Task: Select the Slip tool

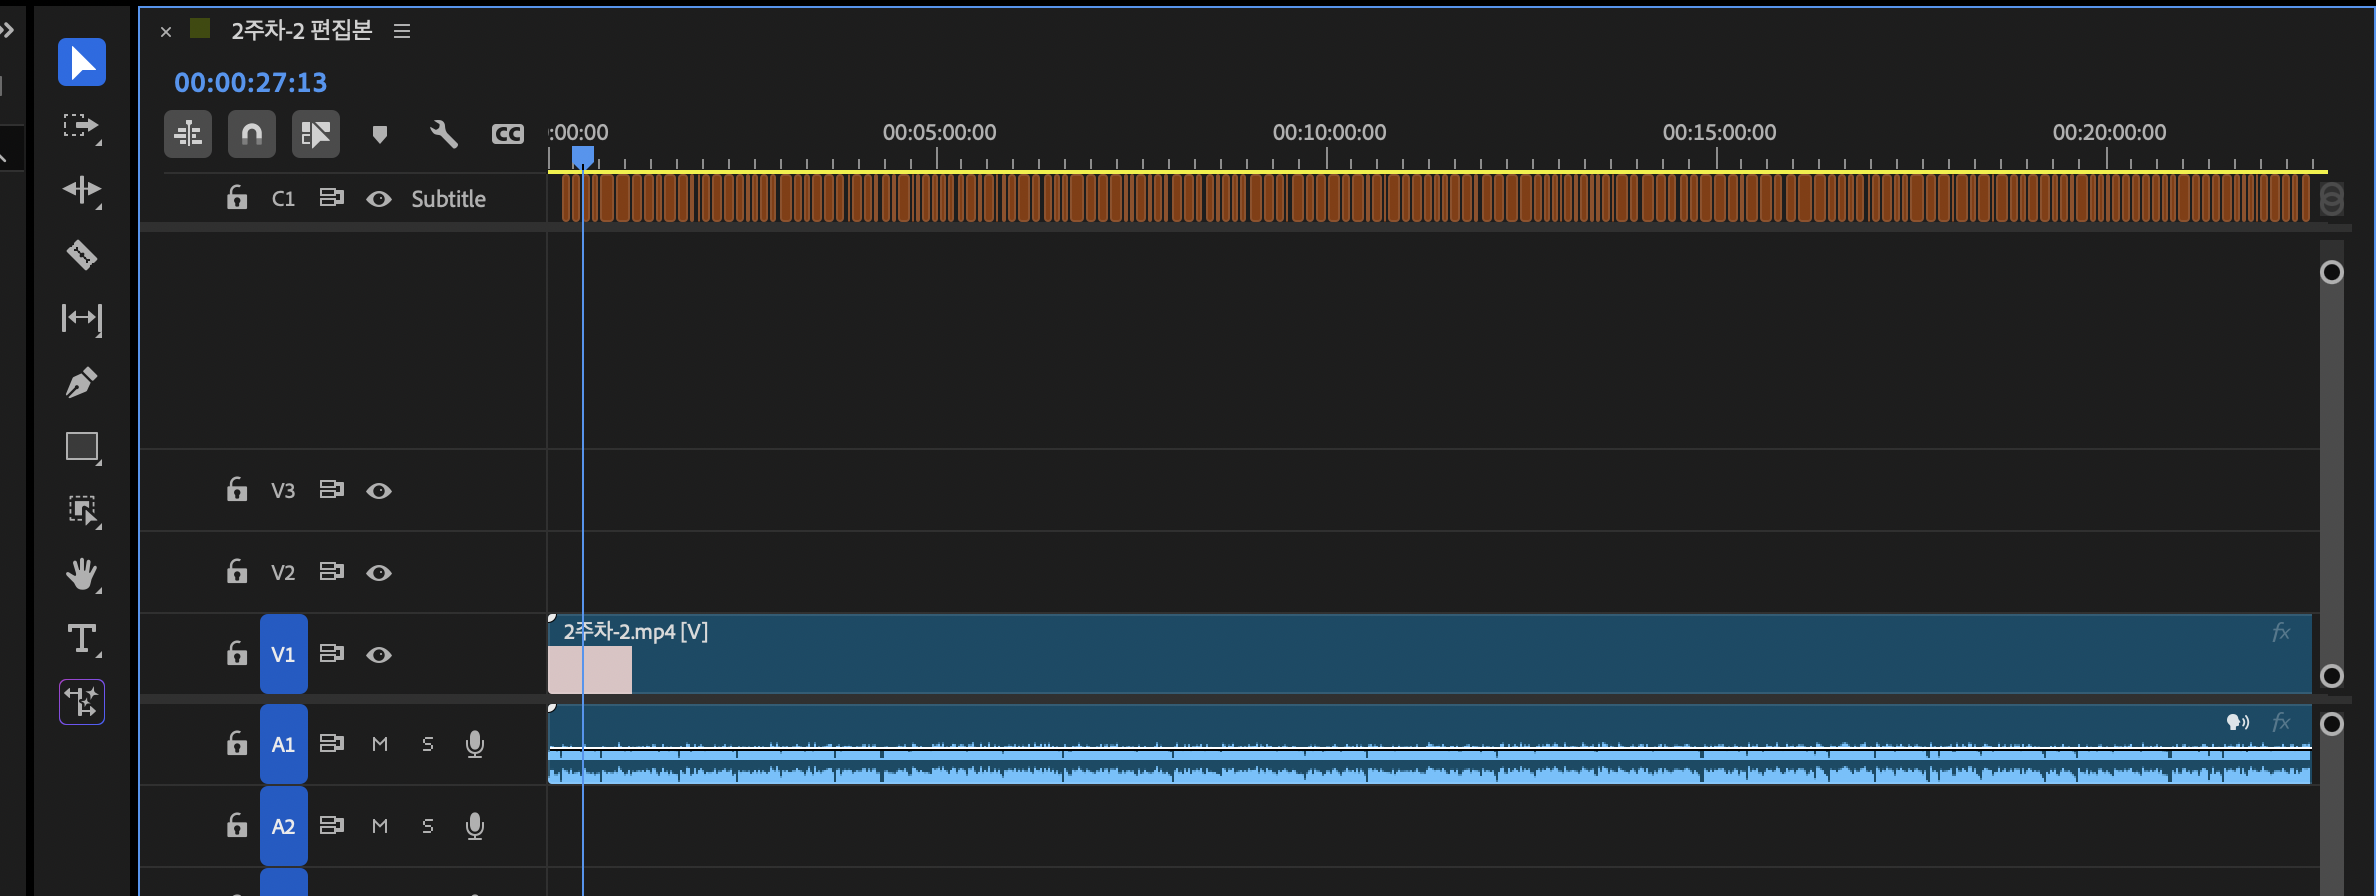Action: pos(82,318)
